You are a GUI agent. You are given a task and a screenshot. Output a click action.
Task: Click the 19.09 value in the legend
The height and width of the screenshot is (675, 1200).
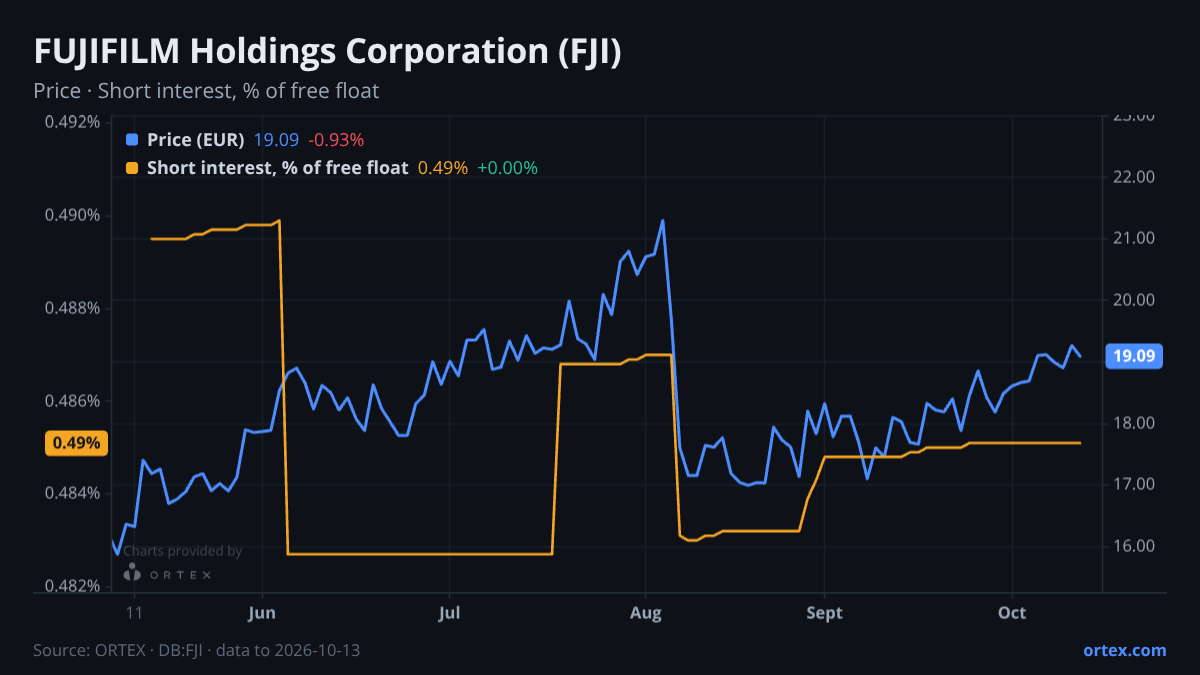276,140
